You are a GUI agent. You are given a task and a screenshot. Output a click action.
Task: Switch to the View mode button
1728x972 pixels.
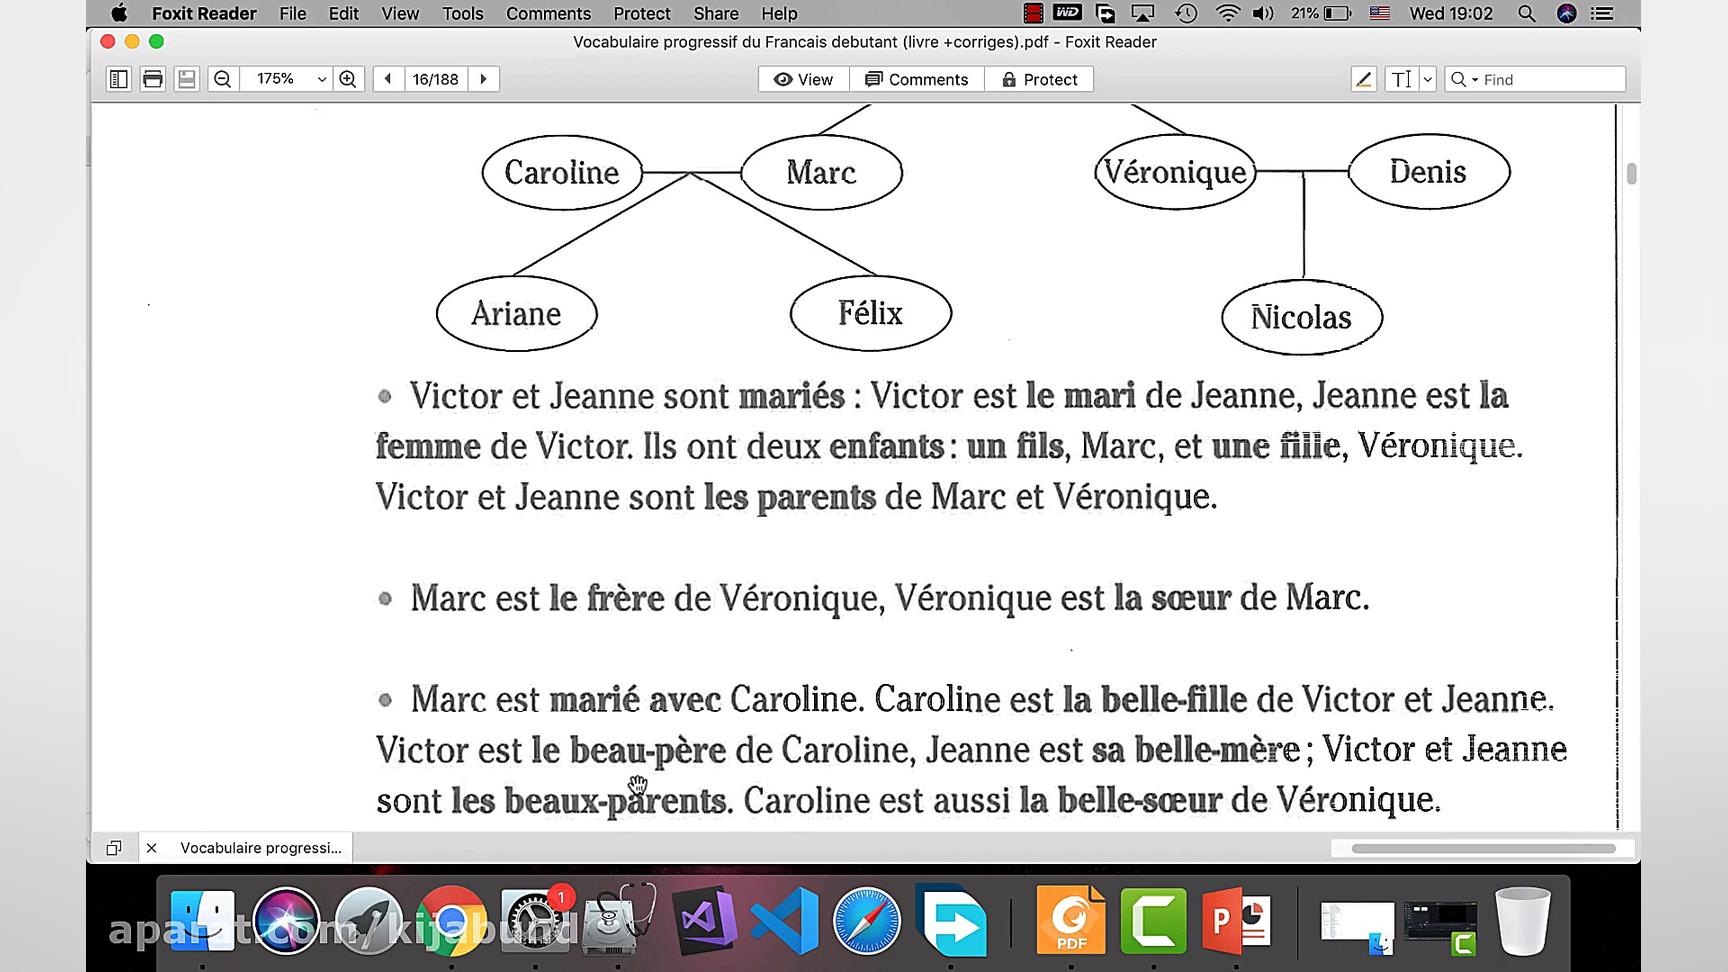804,79
